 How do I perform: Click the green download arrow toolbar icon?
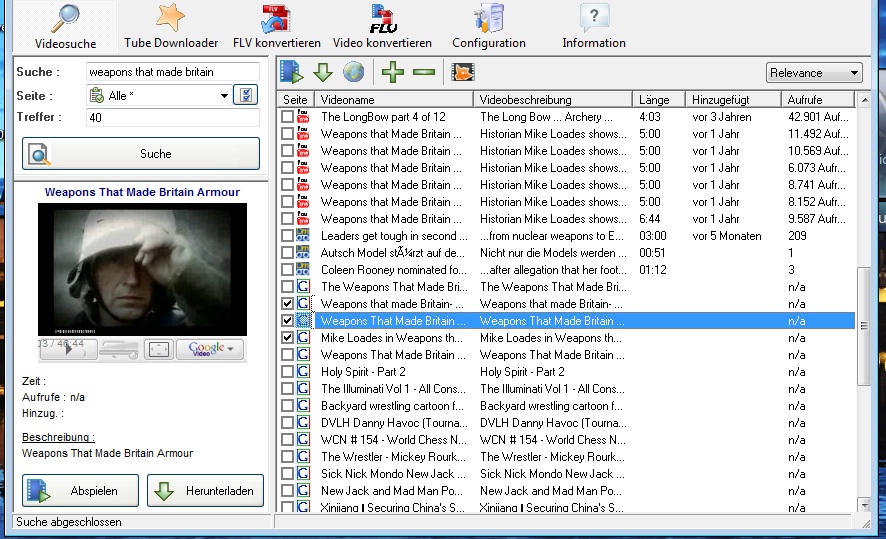[322, 72]
